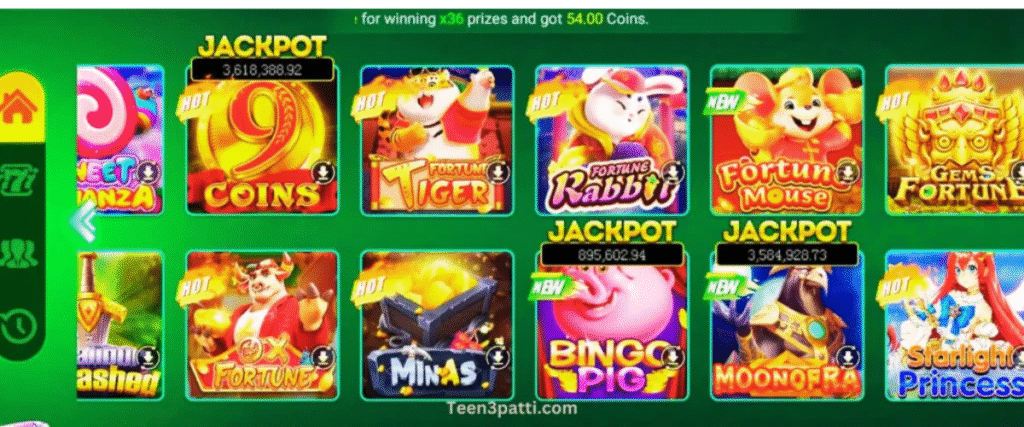The width and height of the screenshot is (1024, 427).
Task: Download the Moon of Ra game
Action: click(x=847, y=357)
